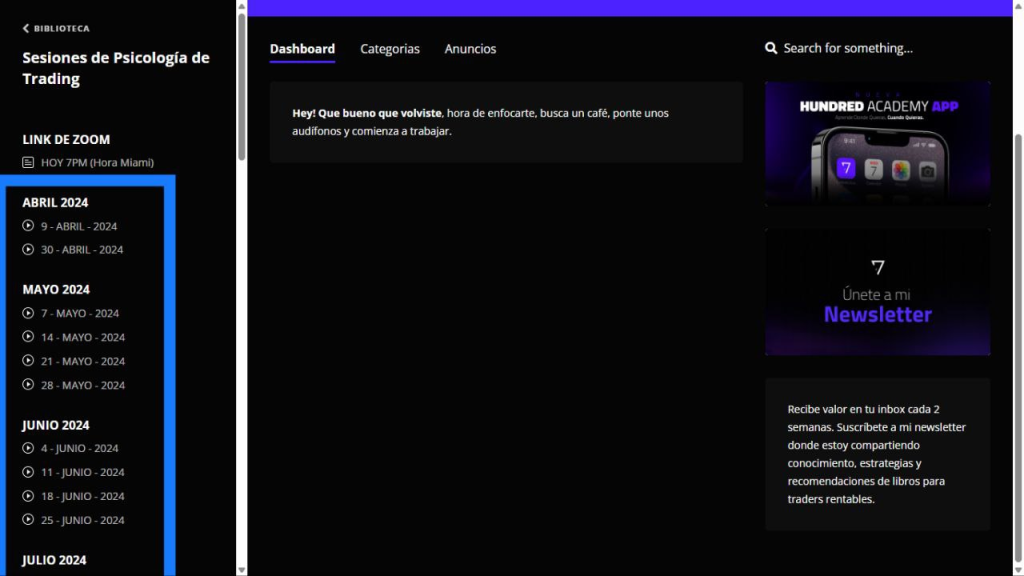Click the search magnifier icon
The height and width of the screenshot is (576, 1024).
[x=771, y=48]
